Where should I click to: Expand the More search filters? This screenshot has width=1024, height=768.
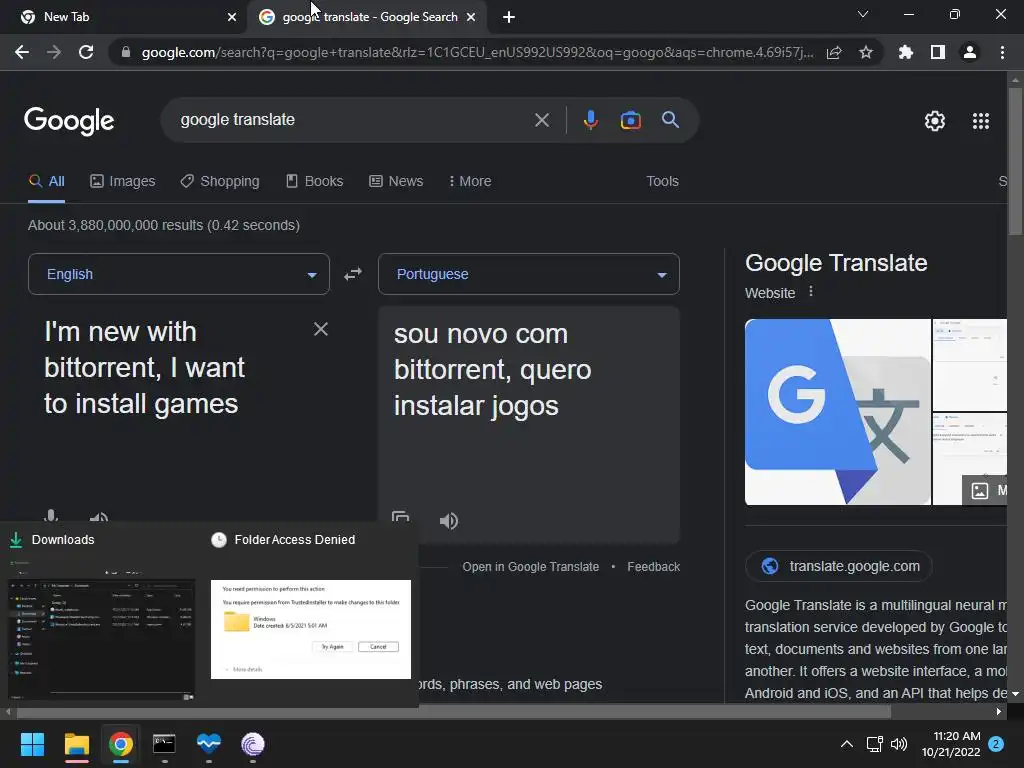click(x=470, y=182)
